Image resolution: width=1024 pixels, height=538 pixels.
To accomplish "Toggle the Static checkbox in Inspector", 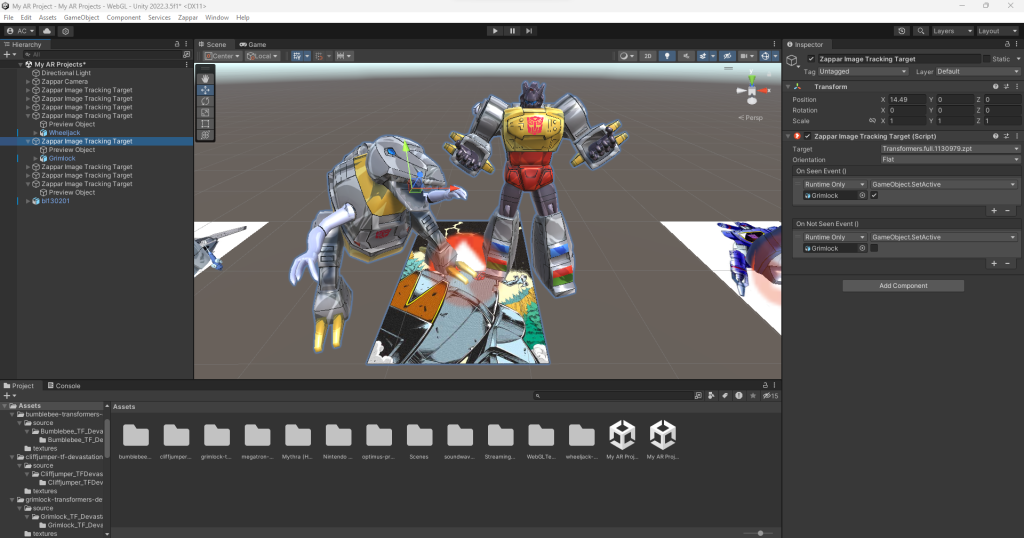I will click(988, 59).
